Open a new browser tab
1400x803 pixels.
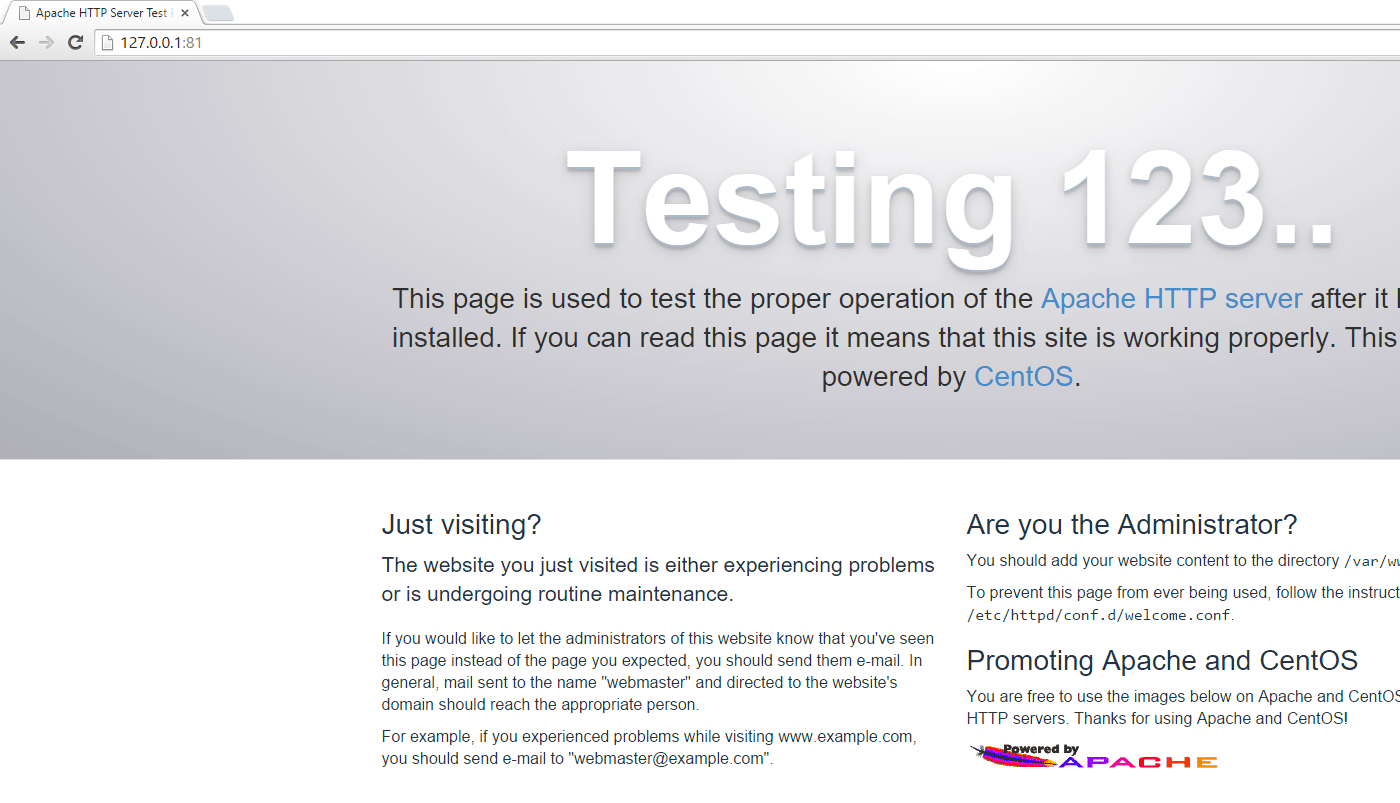pos(218,13)
